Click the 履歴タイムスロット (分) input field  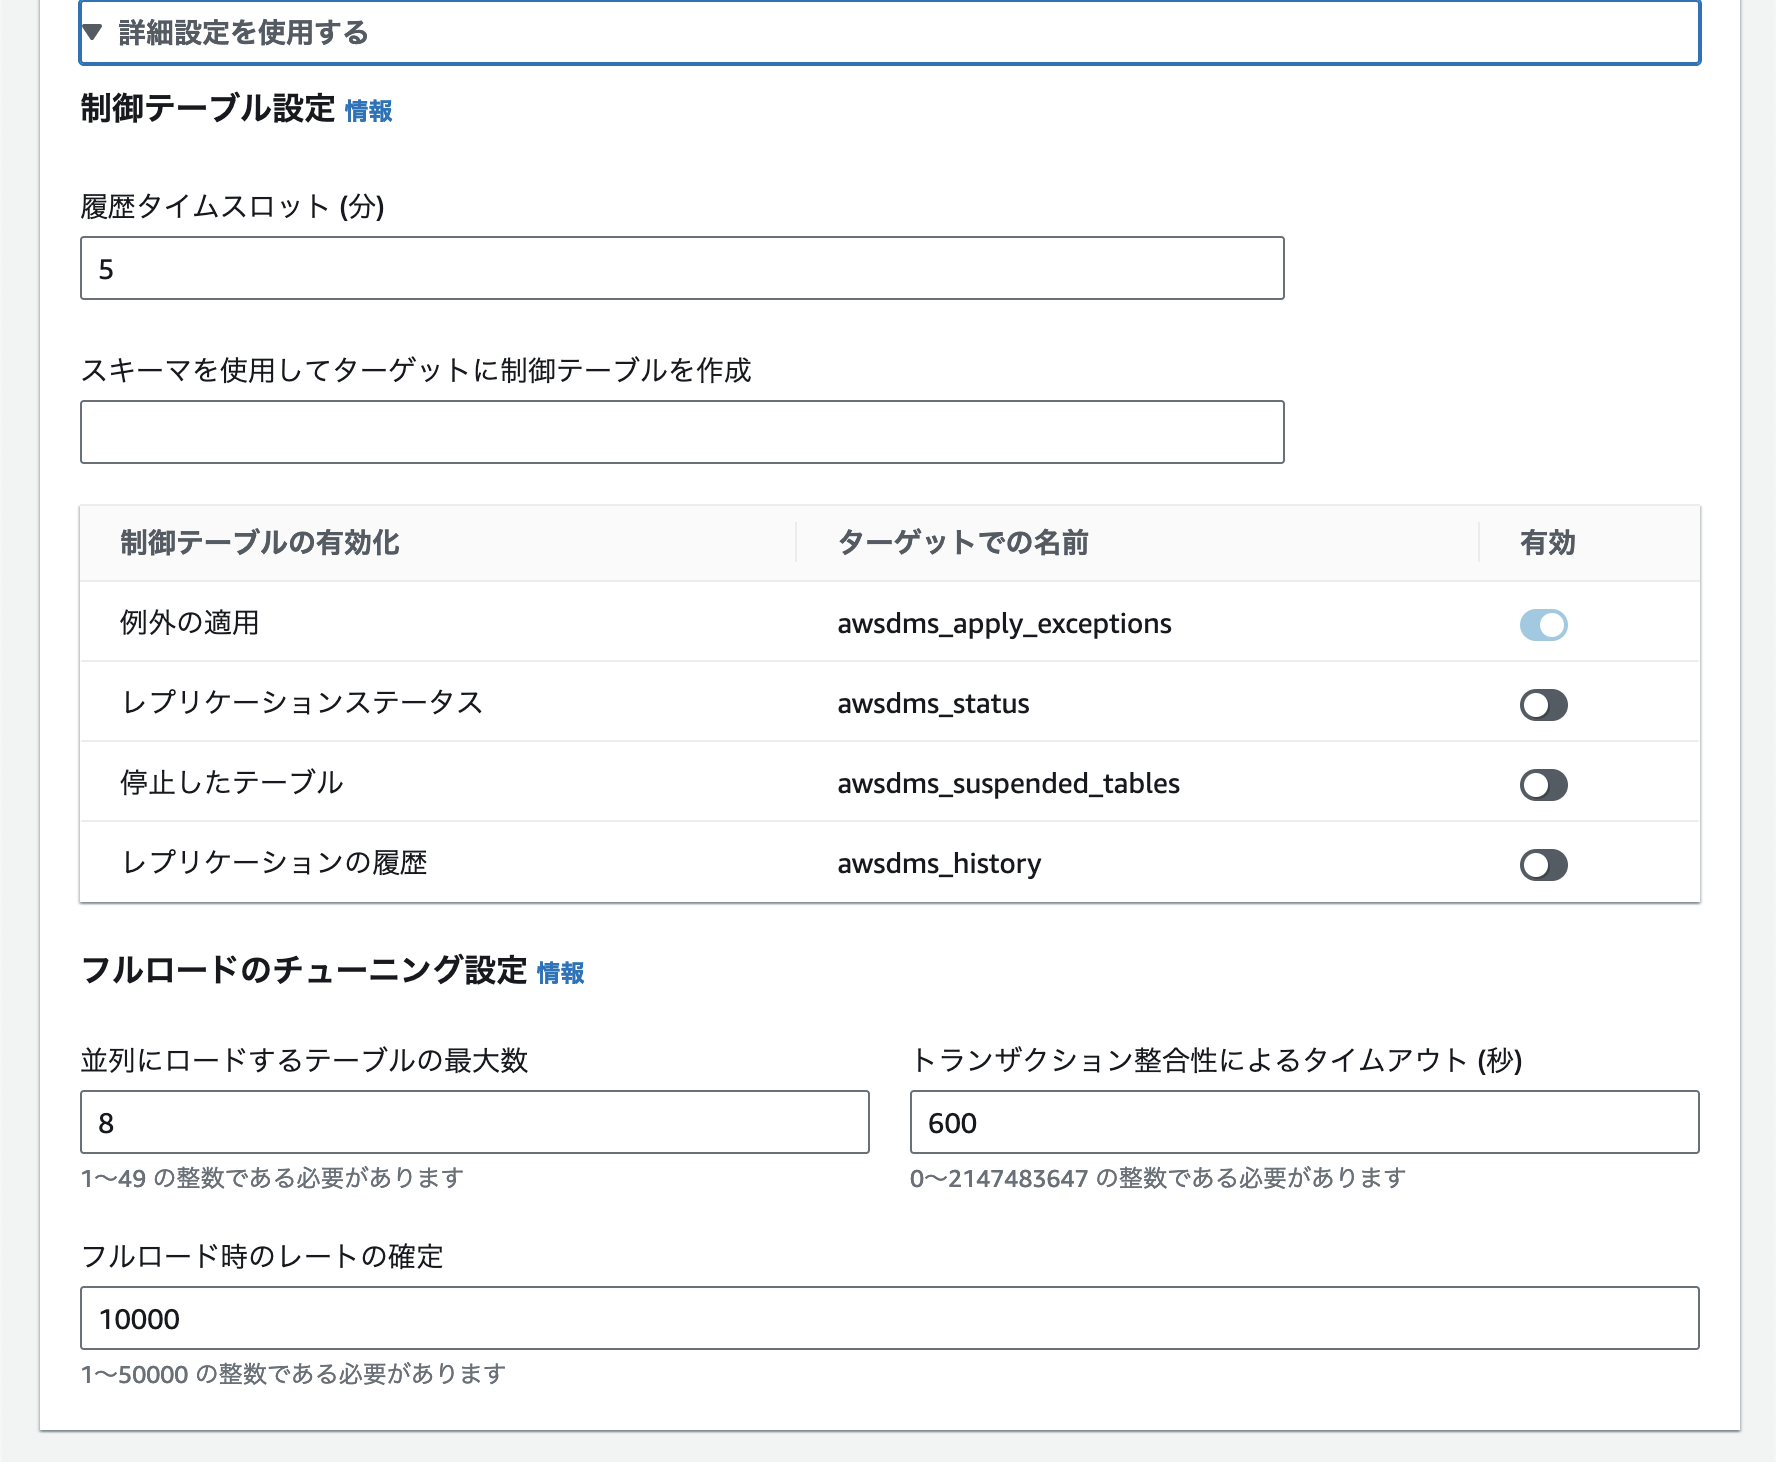(682, 268)
